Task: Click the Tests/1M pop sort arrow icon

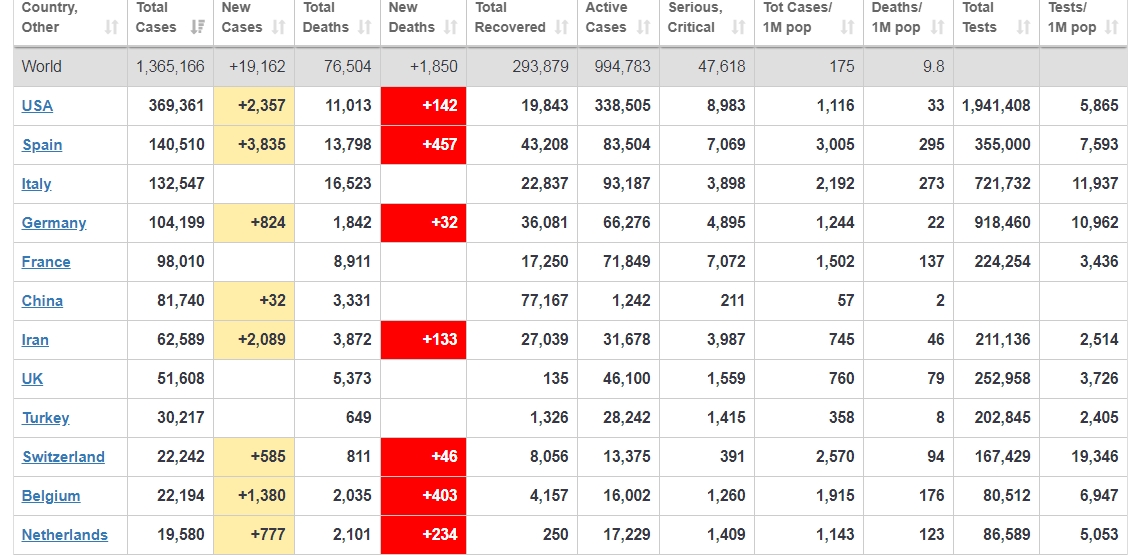Action: 1112,27
